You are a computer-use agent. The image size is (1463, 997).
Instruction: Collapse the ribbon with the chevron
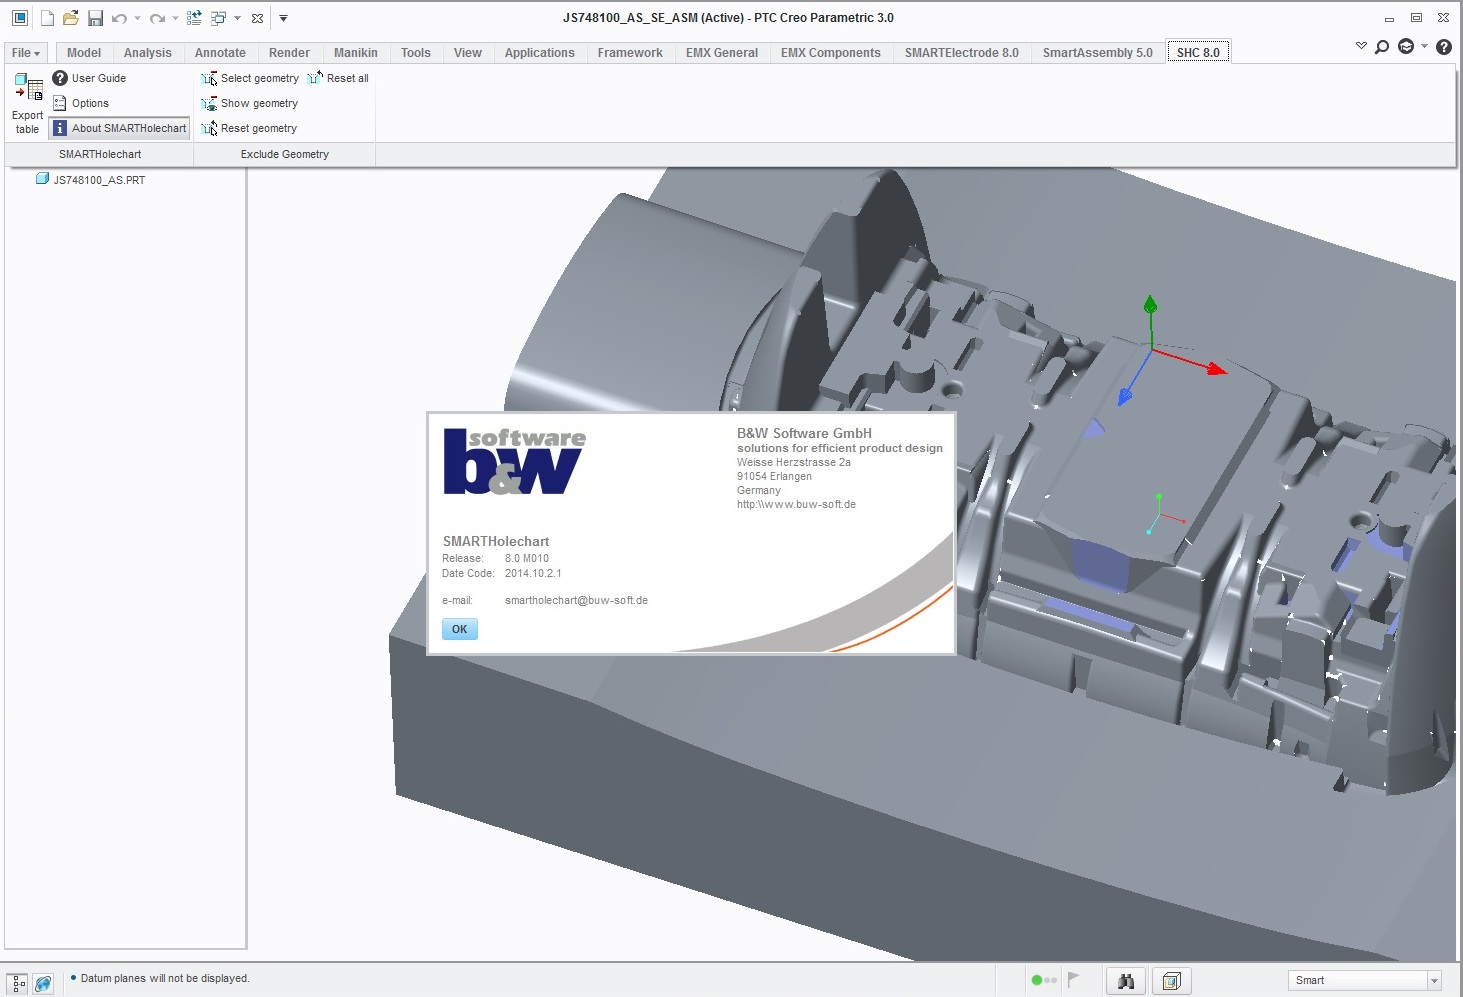(1361, 46)
